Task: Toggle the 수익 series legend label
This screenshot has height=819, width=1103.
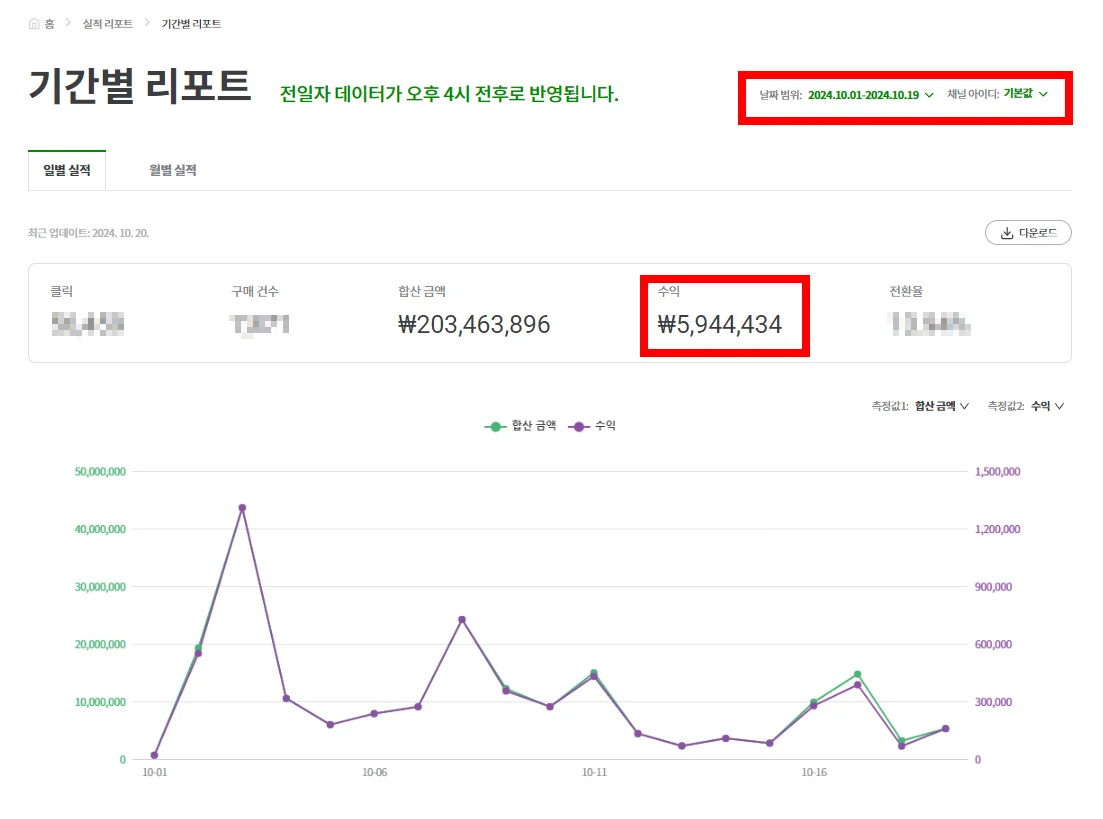Action: coord(605,426)
